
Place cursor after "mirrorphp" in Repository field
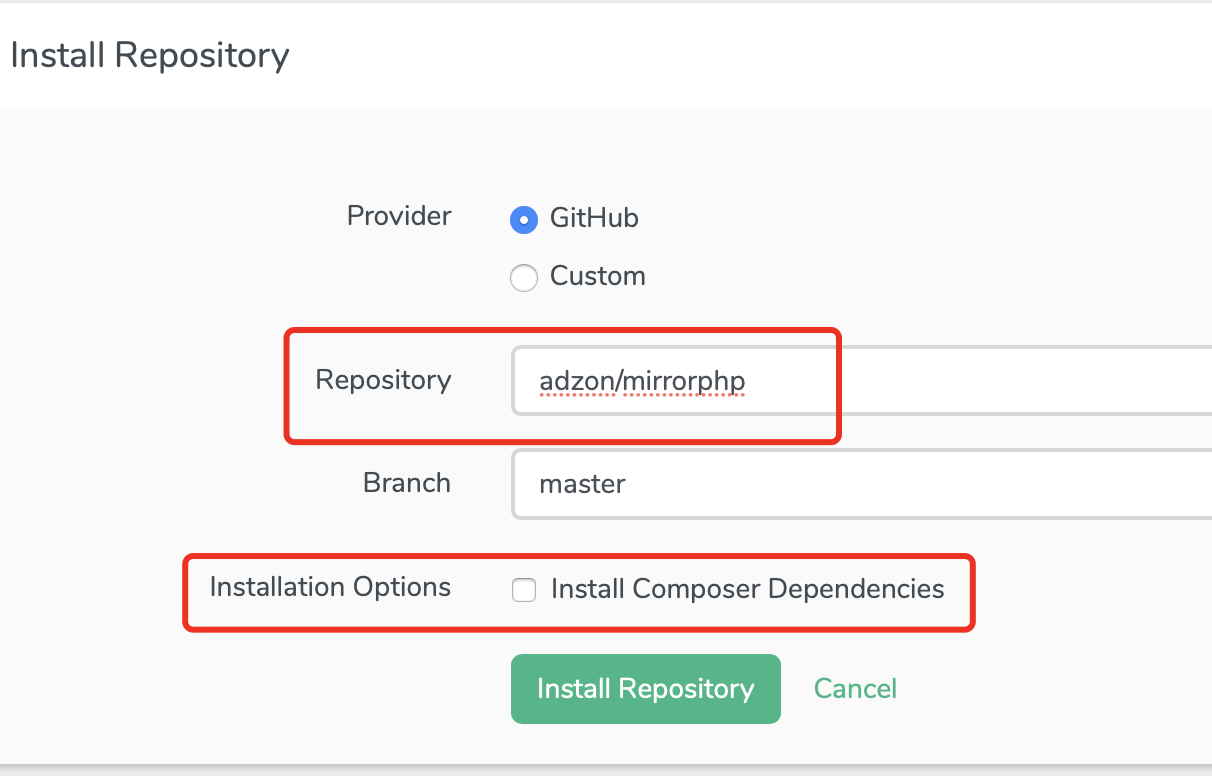pyautogui.click(x=747, y=381)
